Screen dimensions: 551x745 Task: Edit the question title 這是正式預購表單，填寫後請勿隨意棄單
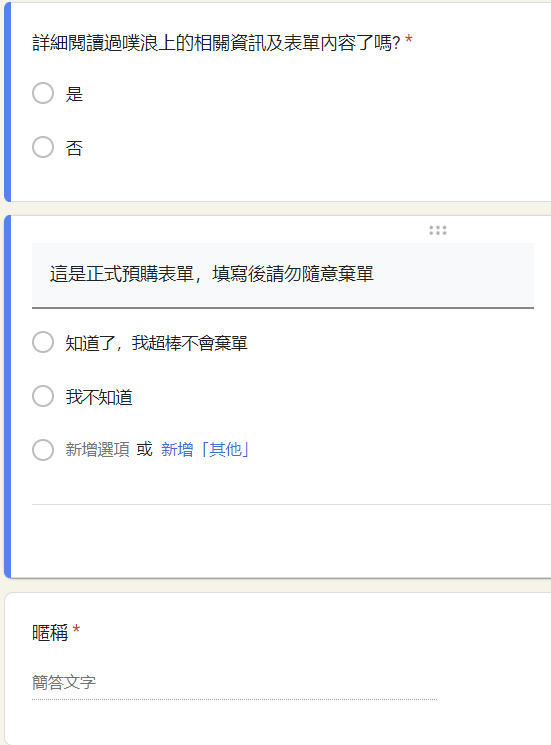[x=283, y=275]
